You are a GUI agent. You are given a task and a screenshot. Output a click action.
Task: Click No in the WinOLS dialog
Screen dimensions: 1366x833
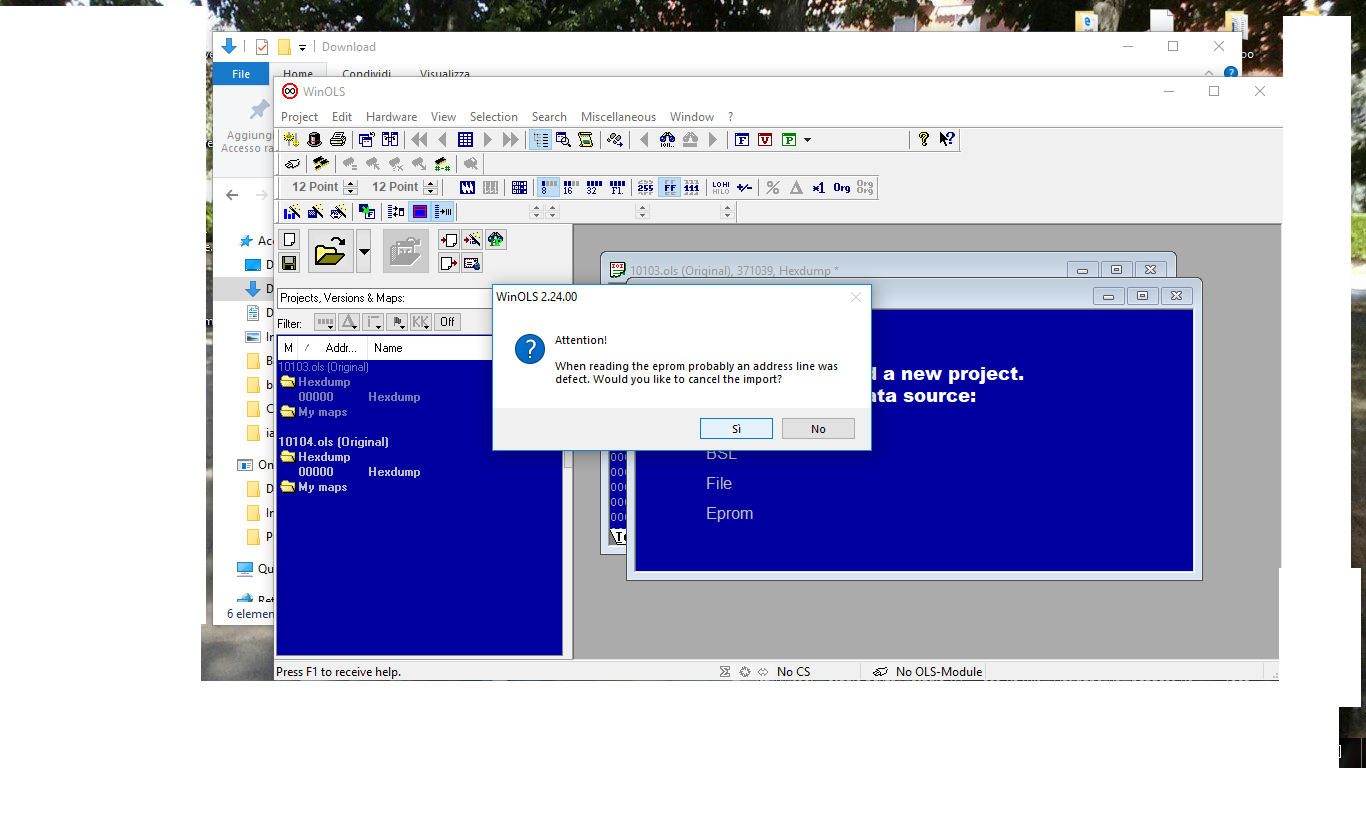[x=818, y=429]
